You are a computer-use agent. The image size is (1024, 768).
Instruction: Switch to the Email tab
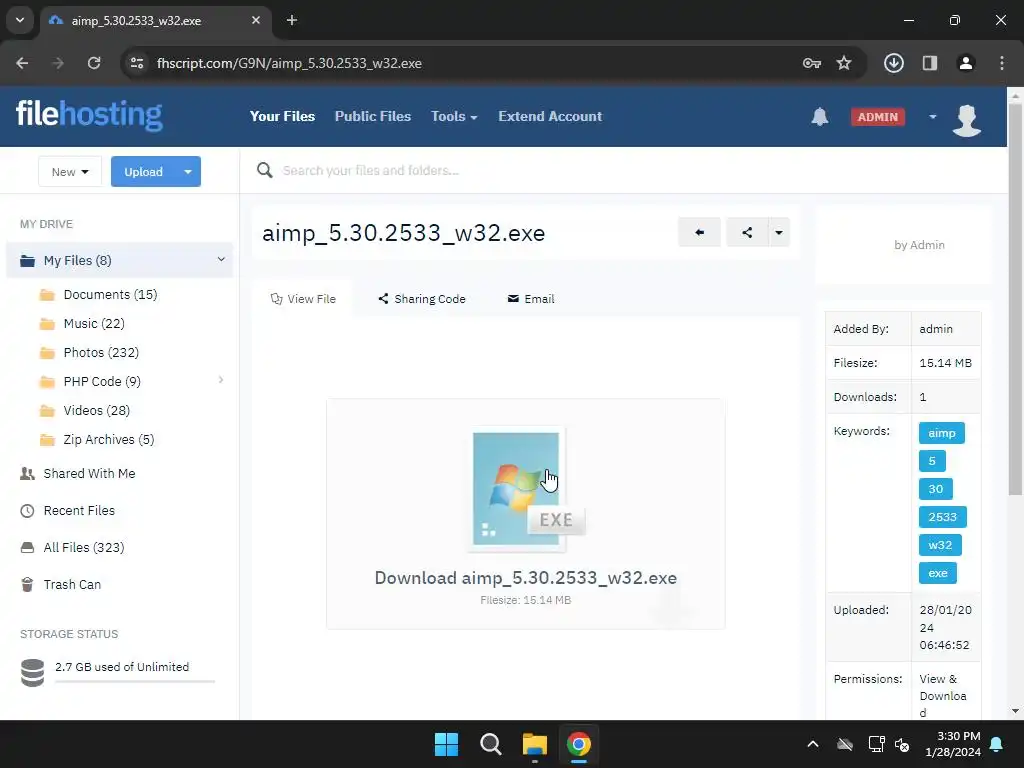click(531, 298)
